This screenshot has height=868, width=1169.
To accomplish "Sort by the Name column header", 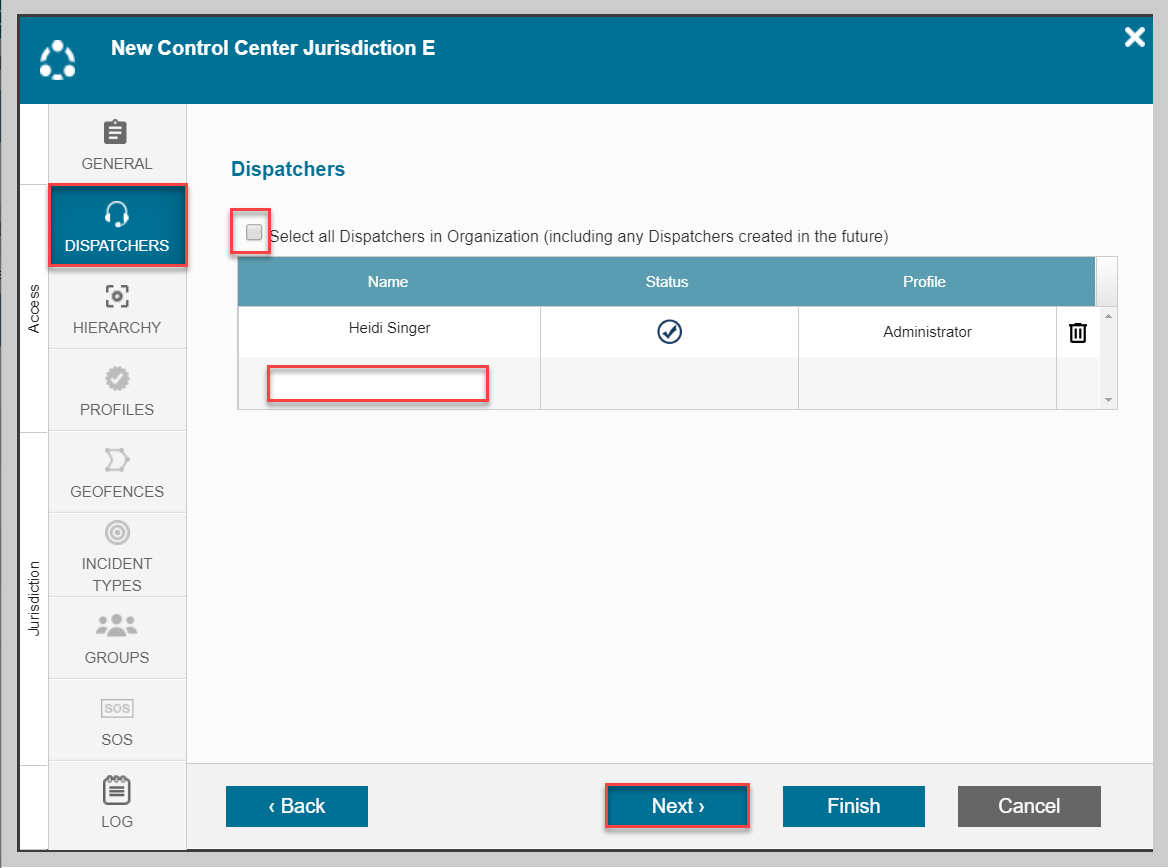I will 388,282.
